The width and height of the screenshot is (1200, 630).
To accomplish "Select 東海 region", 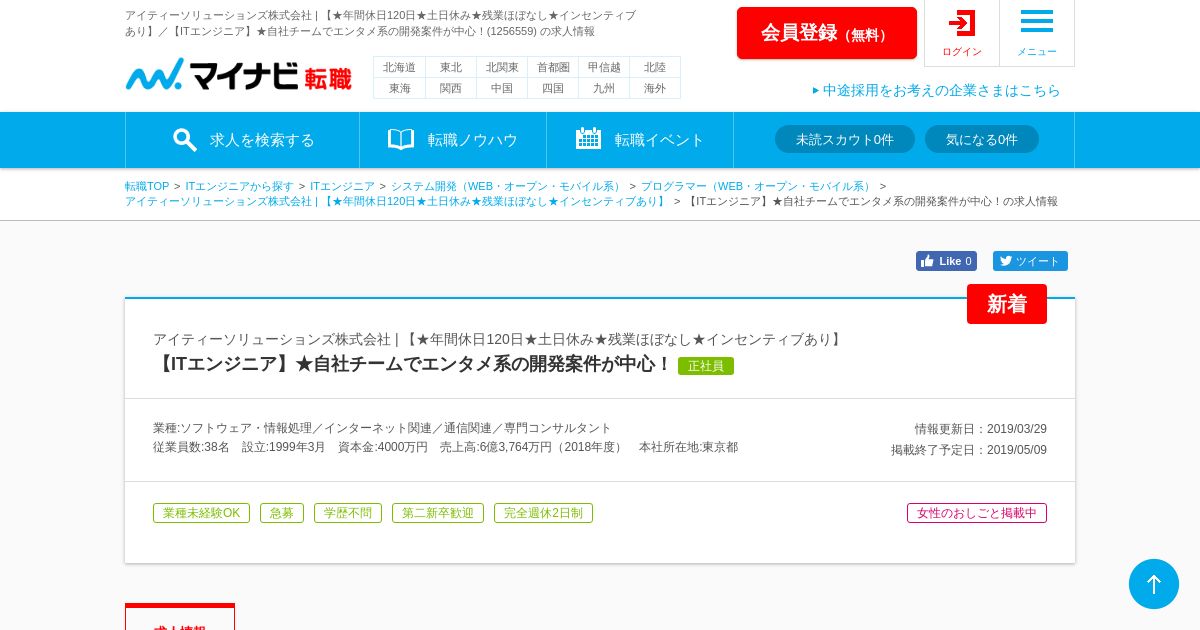I will pos(399,88).
